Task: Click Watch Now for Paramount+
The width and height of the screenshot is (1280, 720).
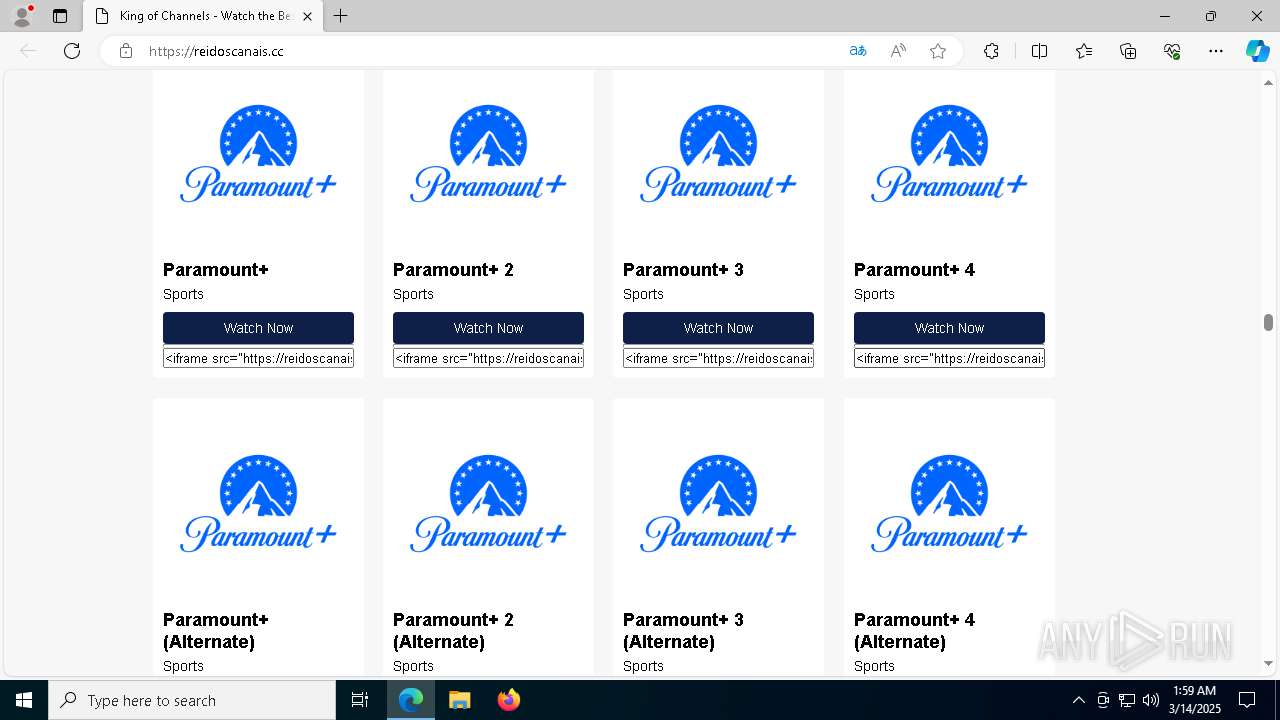Action: tap(258, 328)
